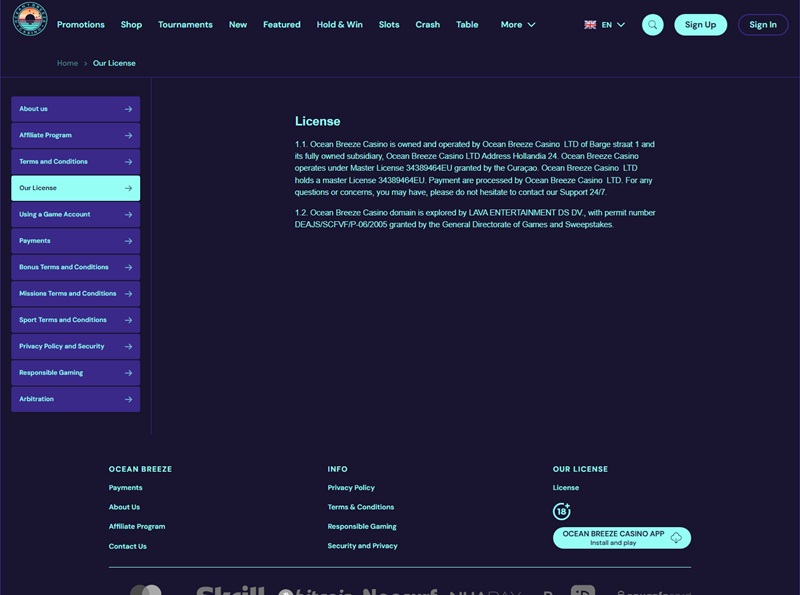Image resolution: width=800 pixels, height=595 pixels.
Task: Click the Sign In button
Action: (763, 24)
